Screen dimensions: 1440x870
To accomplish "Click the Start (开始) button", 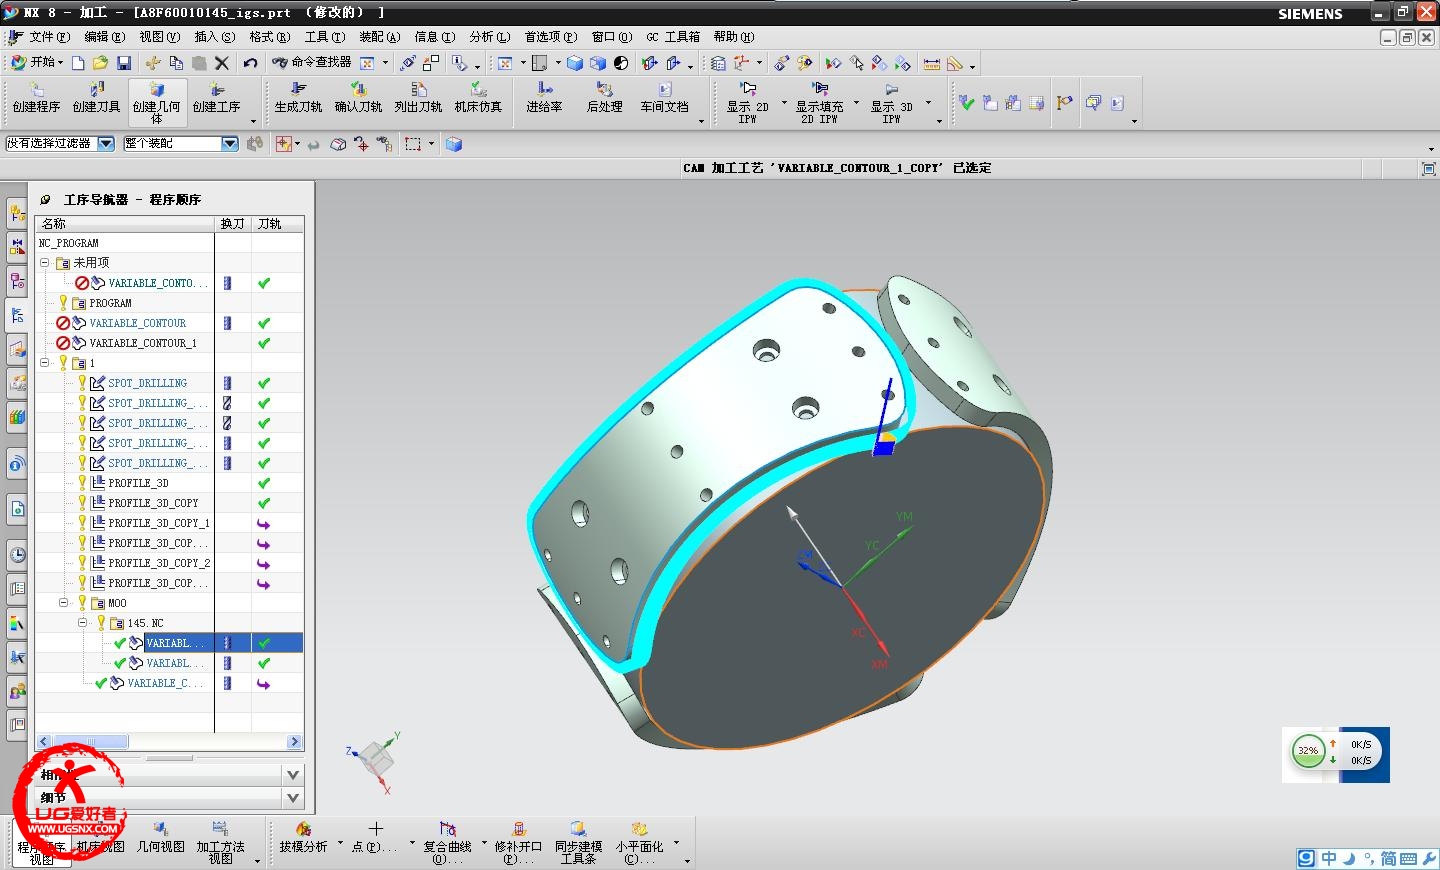I will tap(36, 62).
